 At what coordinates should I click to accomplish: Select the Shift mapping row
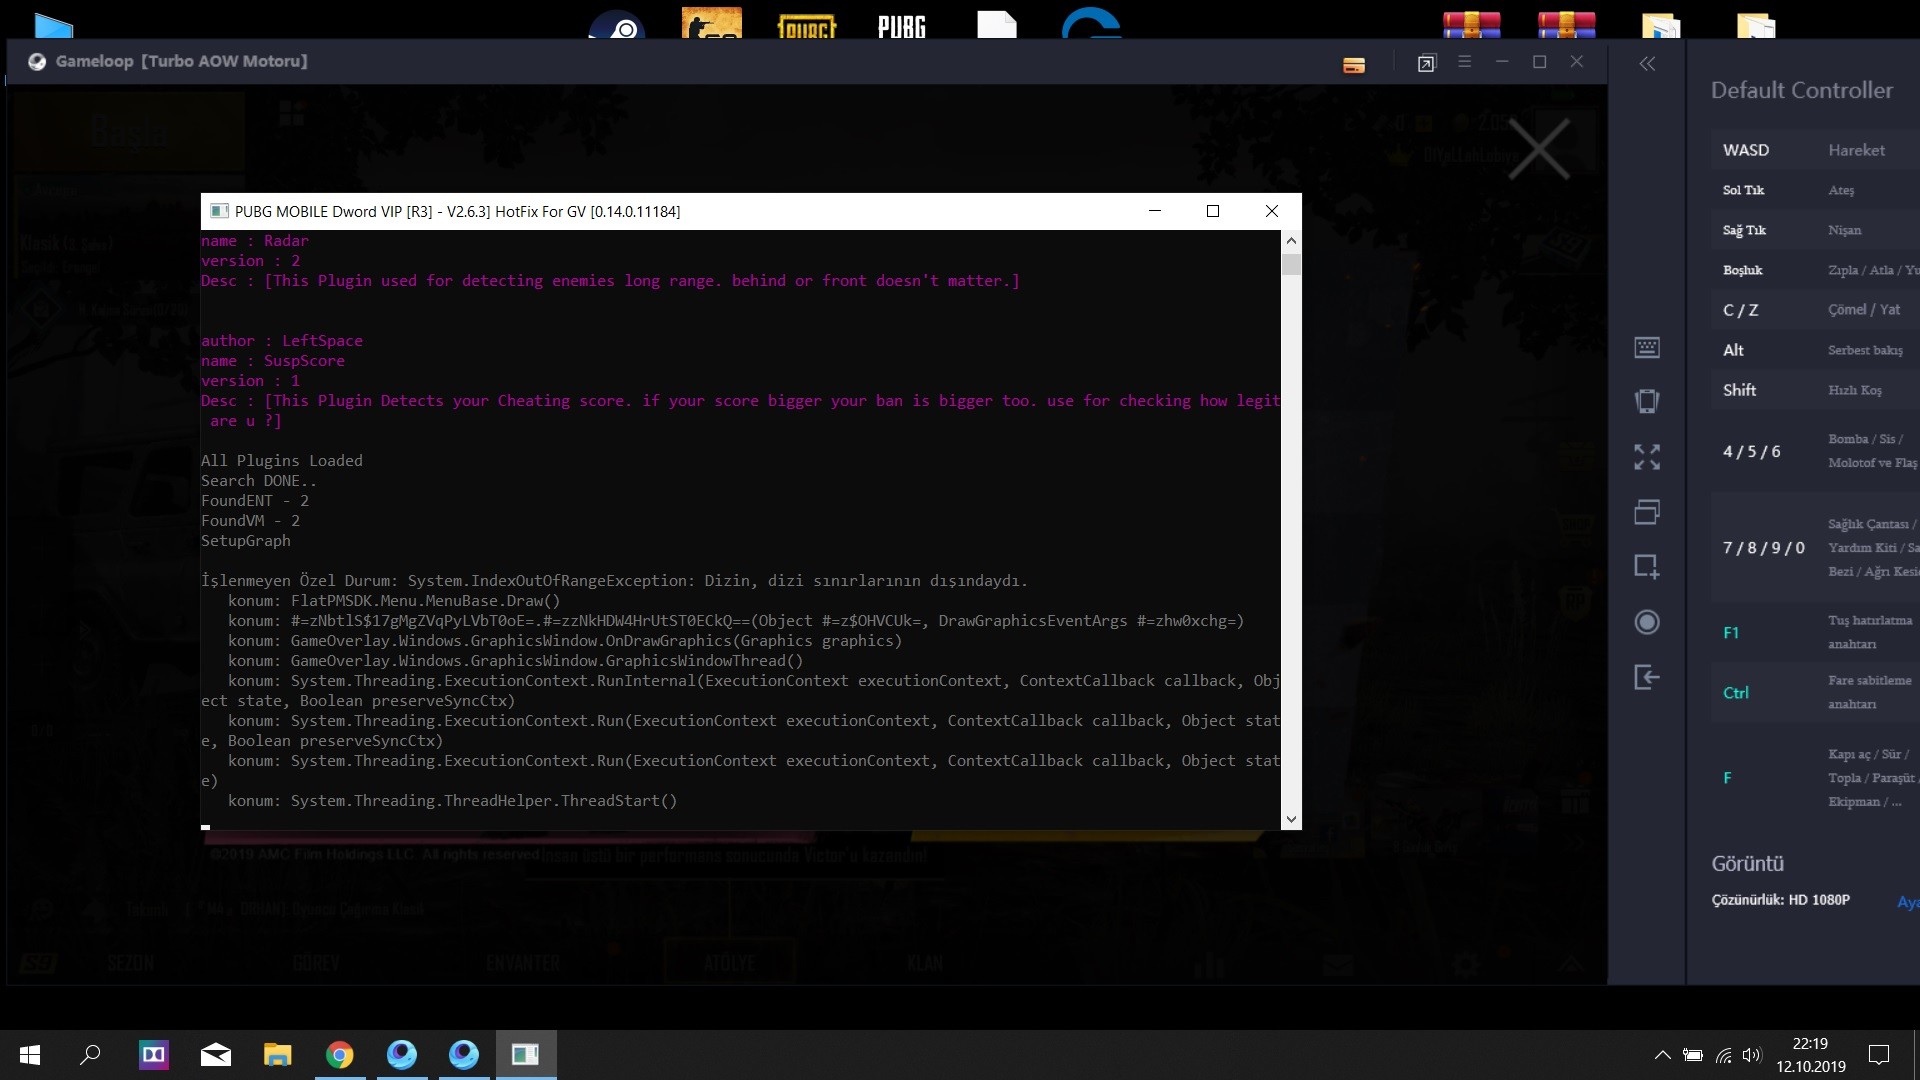(x=1815, y=390)
